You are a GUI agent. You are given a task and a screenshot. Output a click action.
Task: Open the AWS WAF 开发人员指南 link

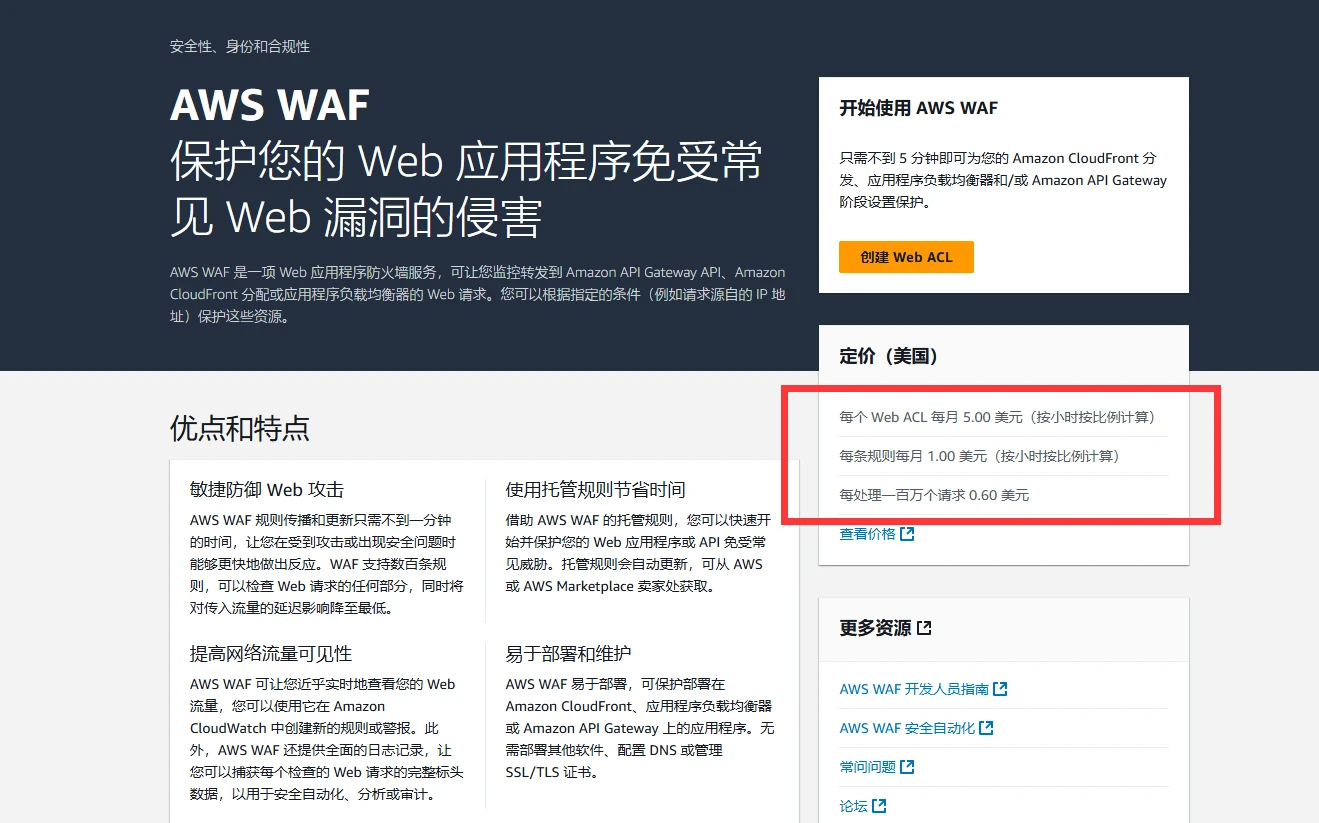[x=923, y=689]
